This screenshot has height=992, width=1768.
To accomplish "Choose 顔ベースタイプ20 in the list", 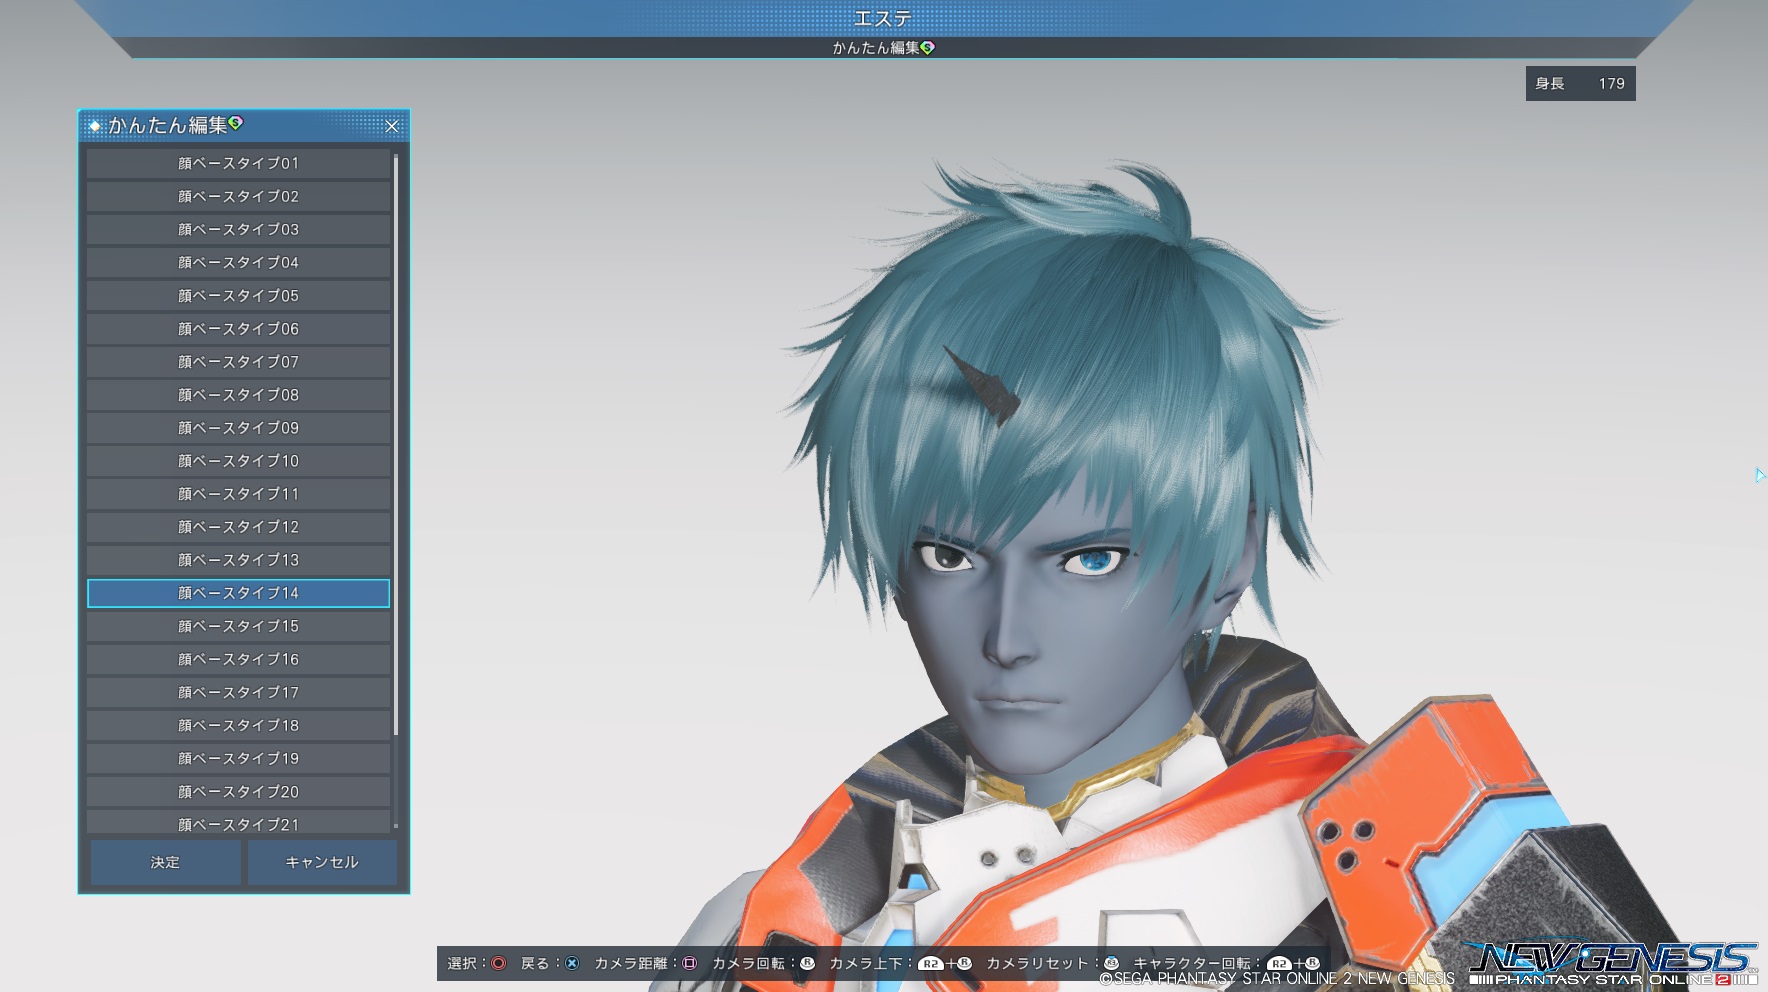I will (x=238, y=791).
